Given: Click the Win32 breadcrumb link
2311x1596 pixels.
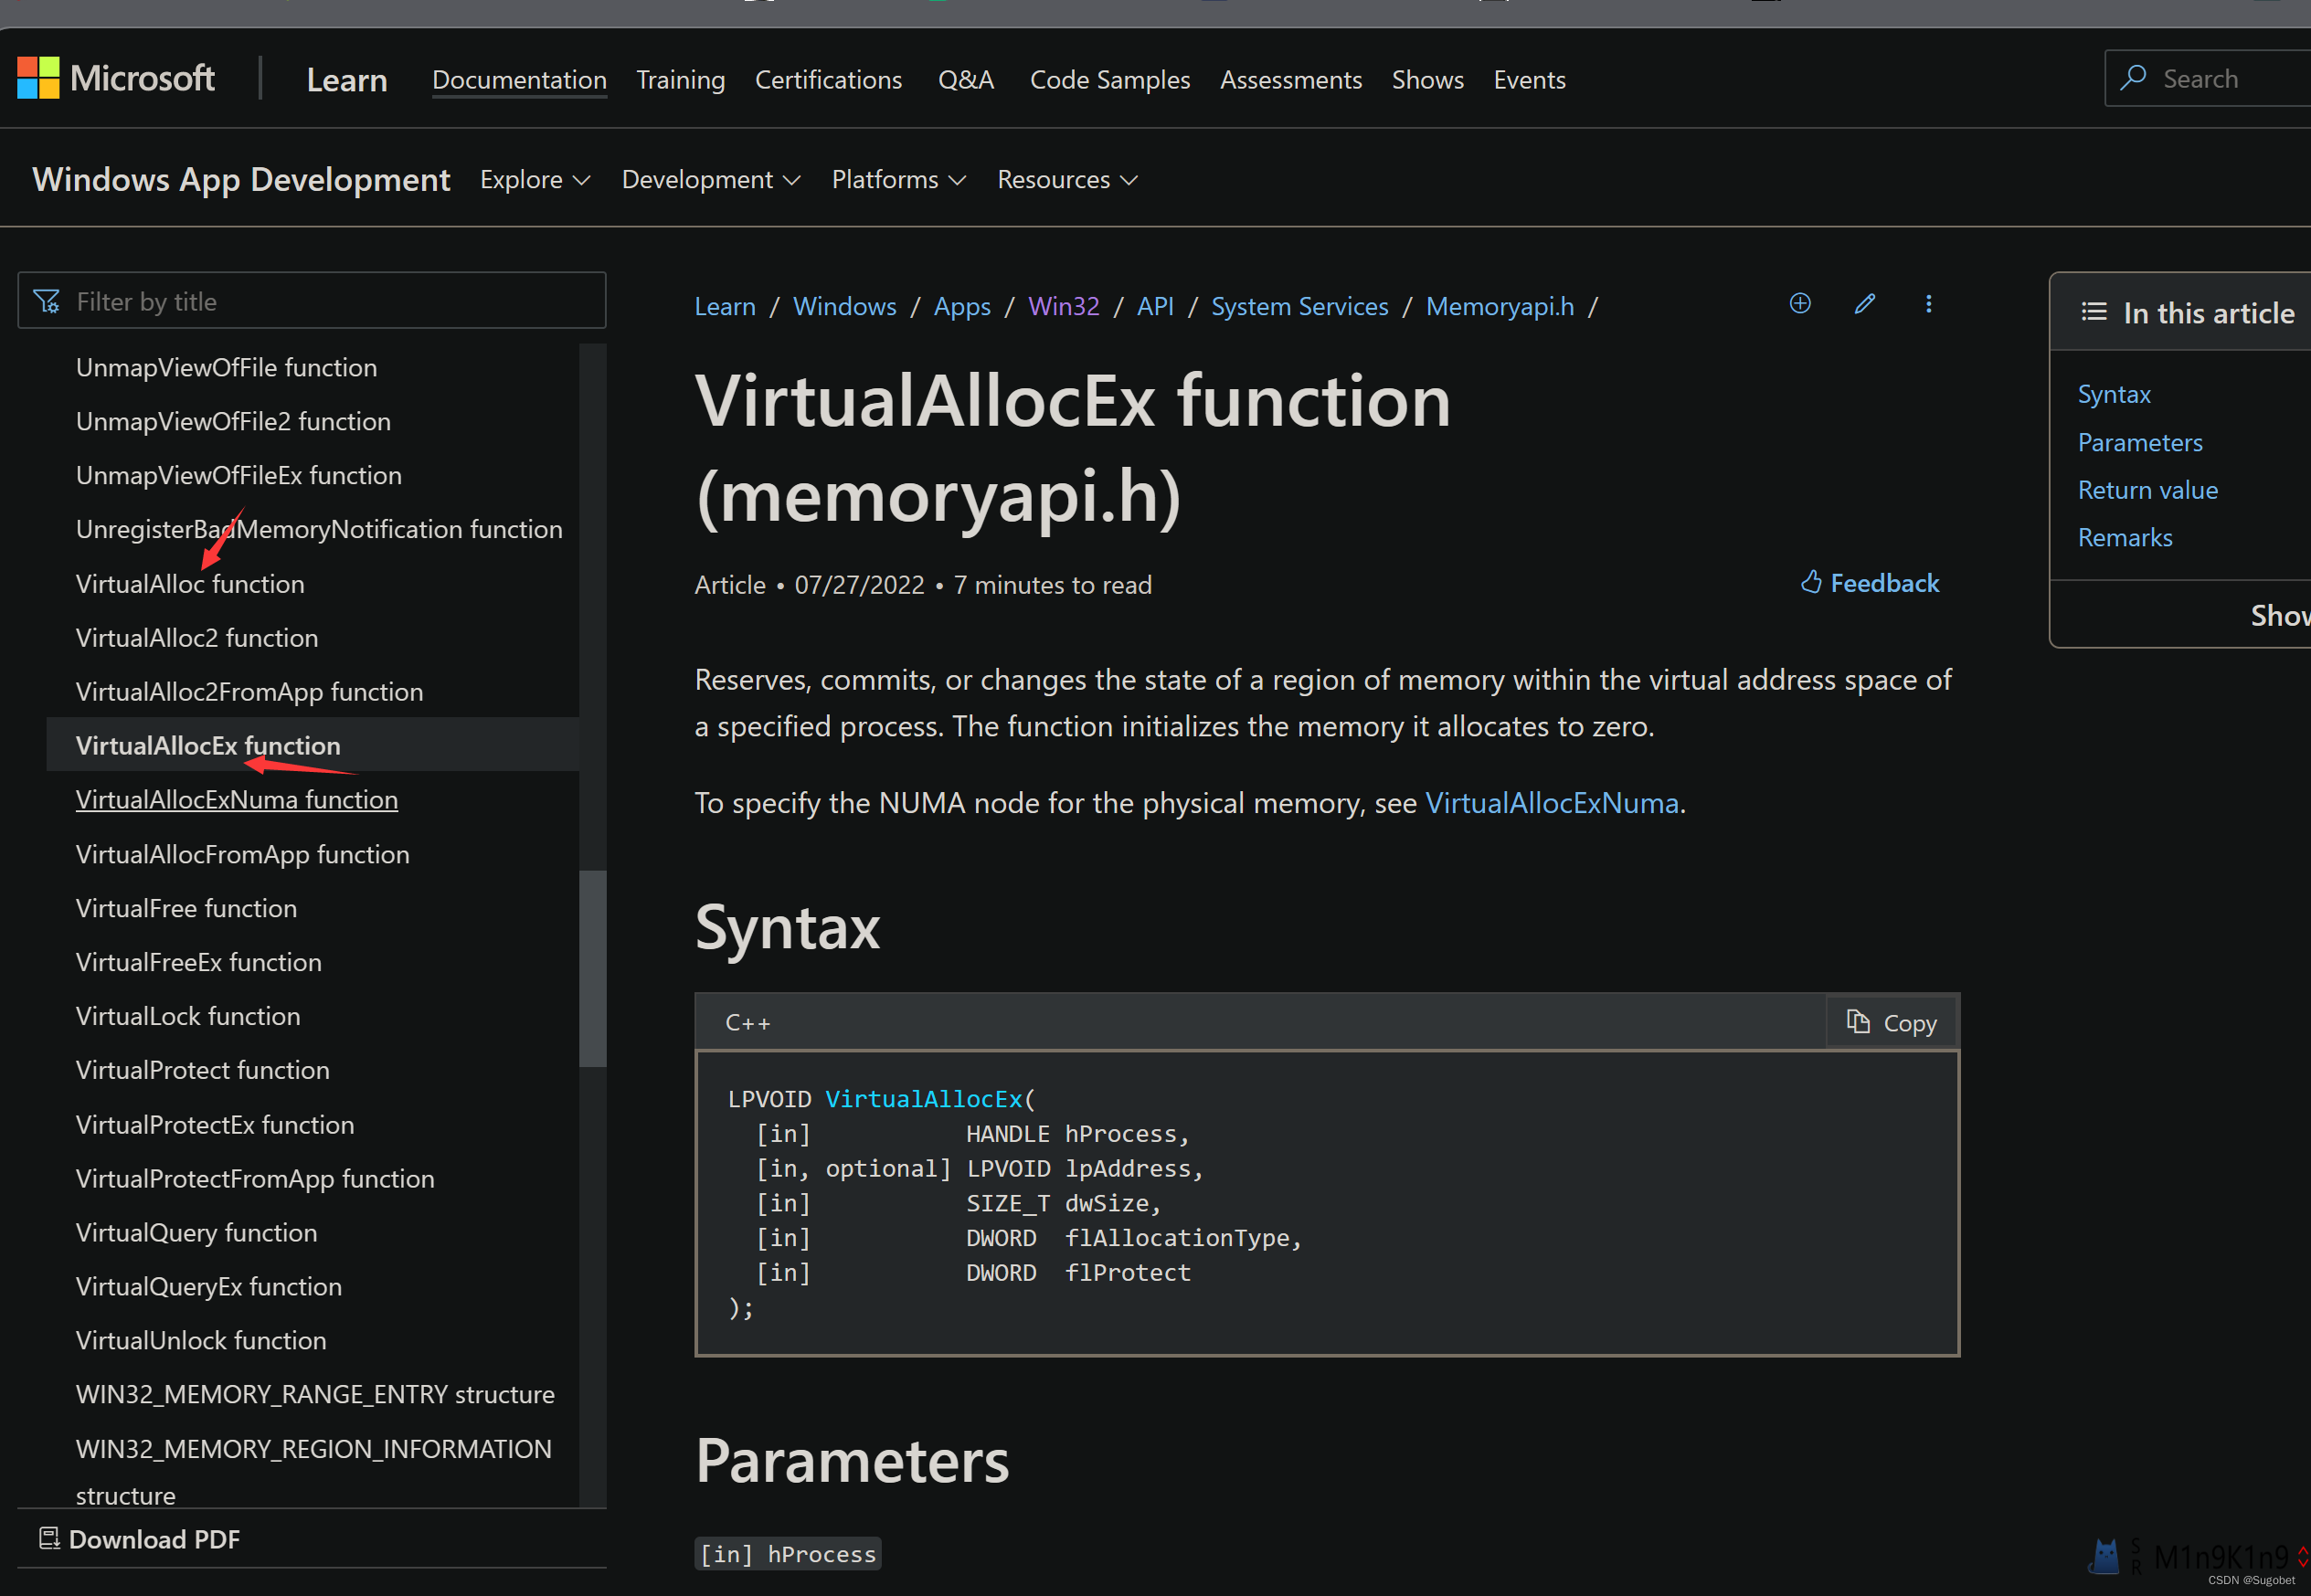Looking at the screenshot, I should [x=1064, y=306].
